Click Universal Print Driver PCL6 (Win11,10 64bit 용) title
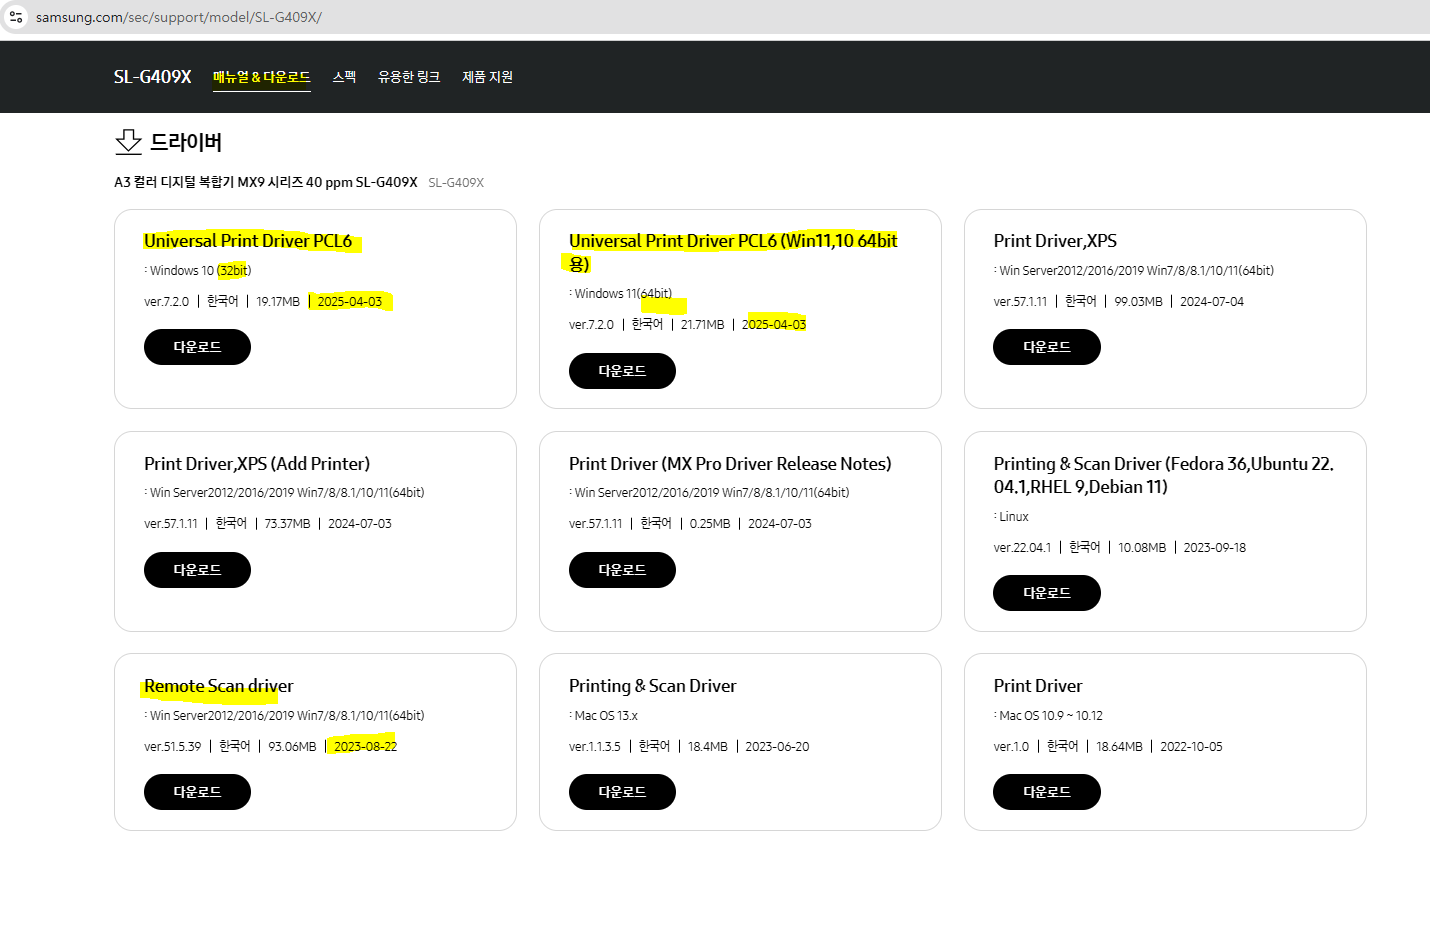 coord(733,252)
